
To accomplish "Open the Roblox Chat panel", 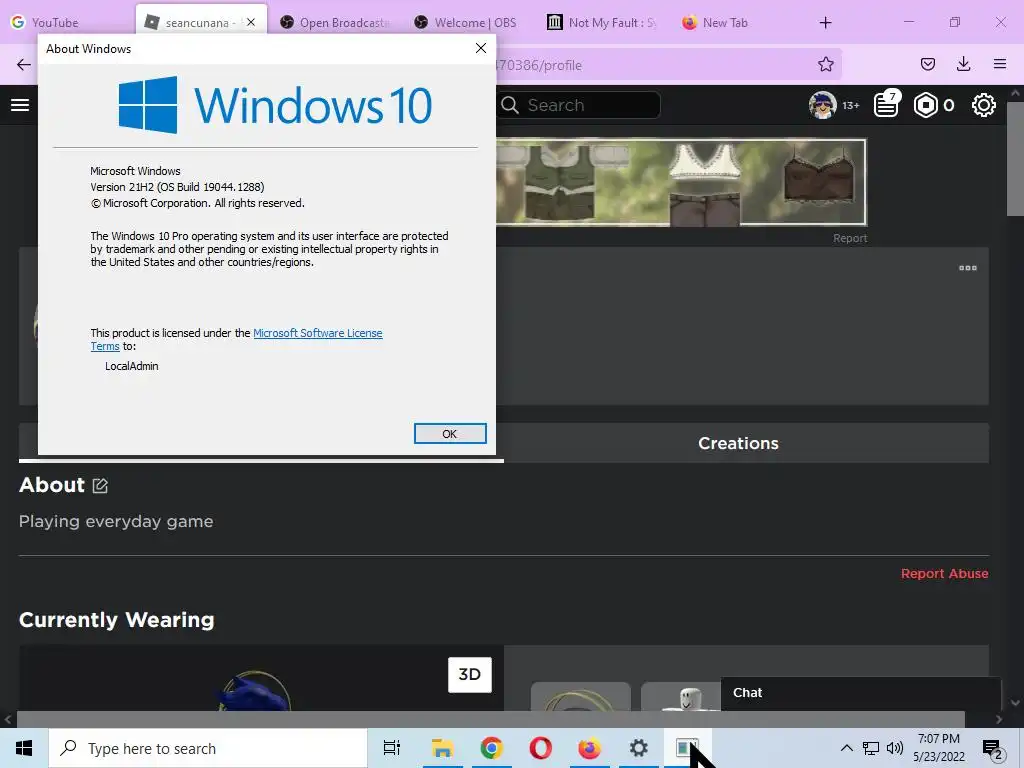I will click(860, 693).
